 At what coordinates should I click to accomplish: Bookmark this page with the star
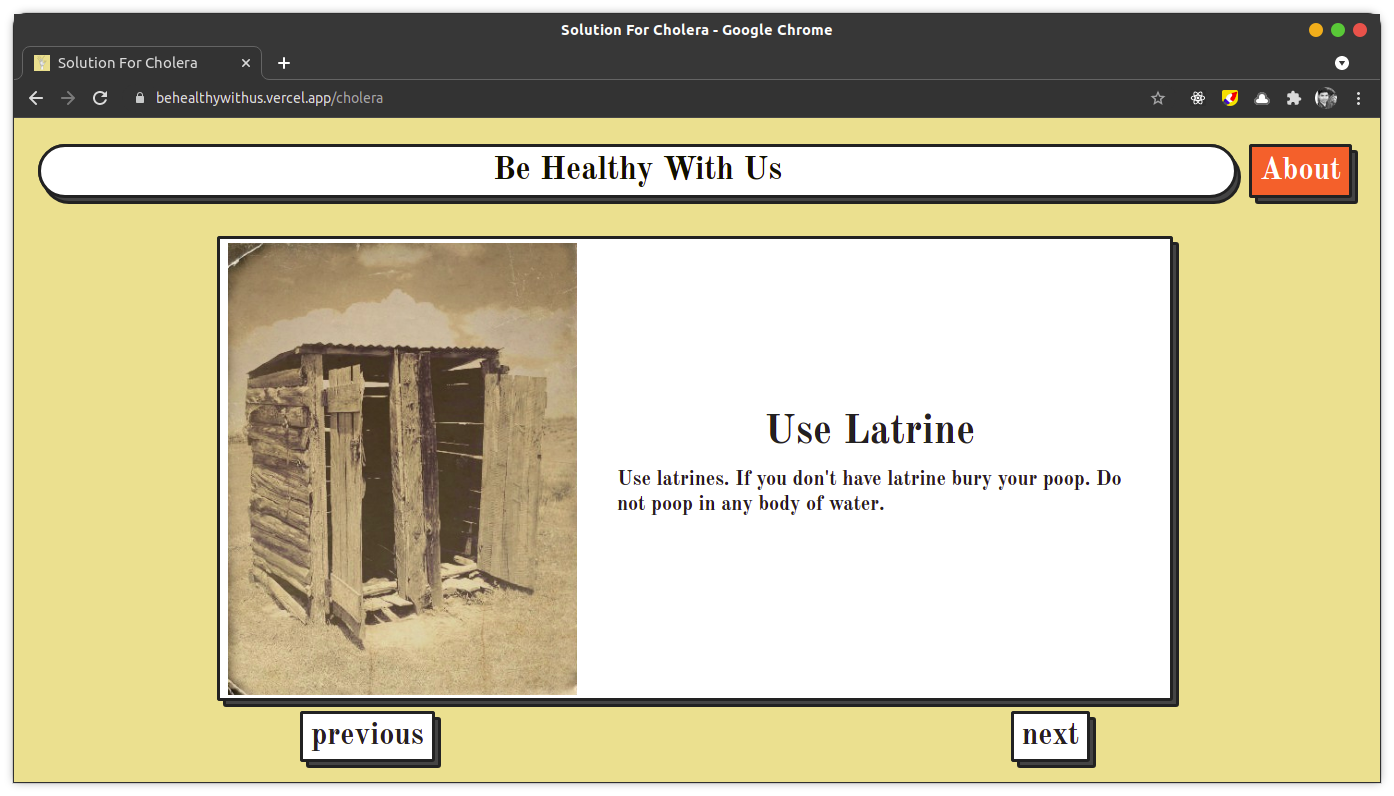pos(1158,98)
